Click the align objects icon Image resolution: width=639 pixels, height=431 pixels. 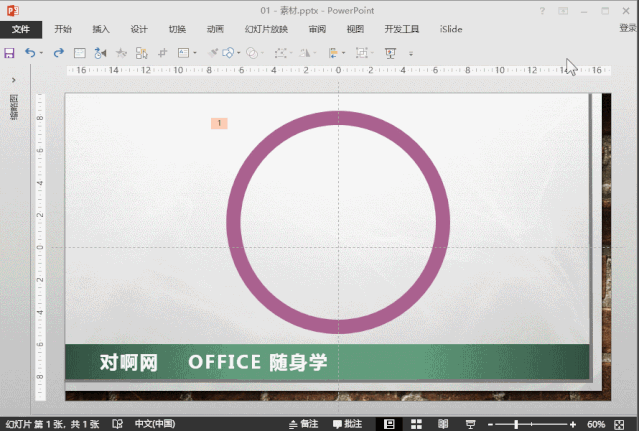pyautogui.click(x=333, y=53)
